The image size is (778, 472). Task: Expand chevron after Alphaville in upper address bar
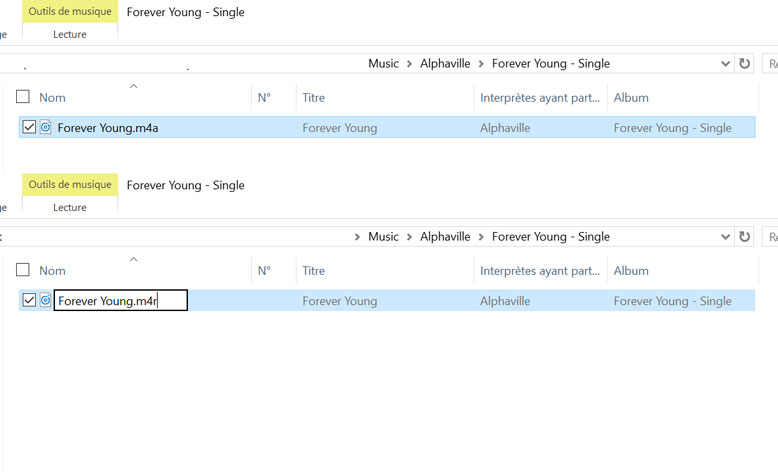pos(481,64)
